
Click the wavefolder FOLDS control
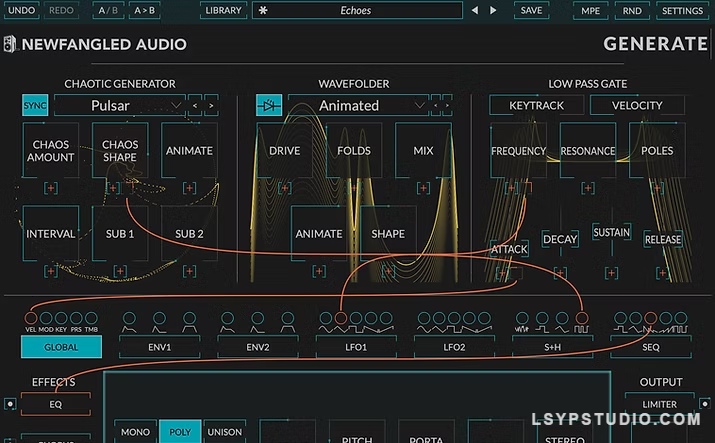point(354,150)
